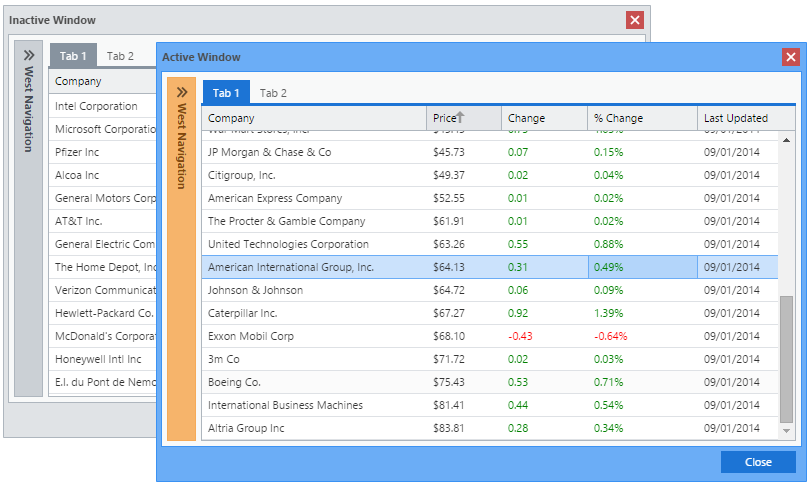812x485 pixels.
Task: Select Tab 1 in Inactive Window
Action: (x=73, y=56)
